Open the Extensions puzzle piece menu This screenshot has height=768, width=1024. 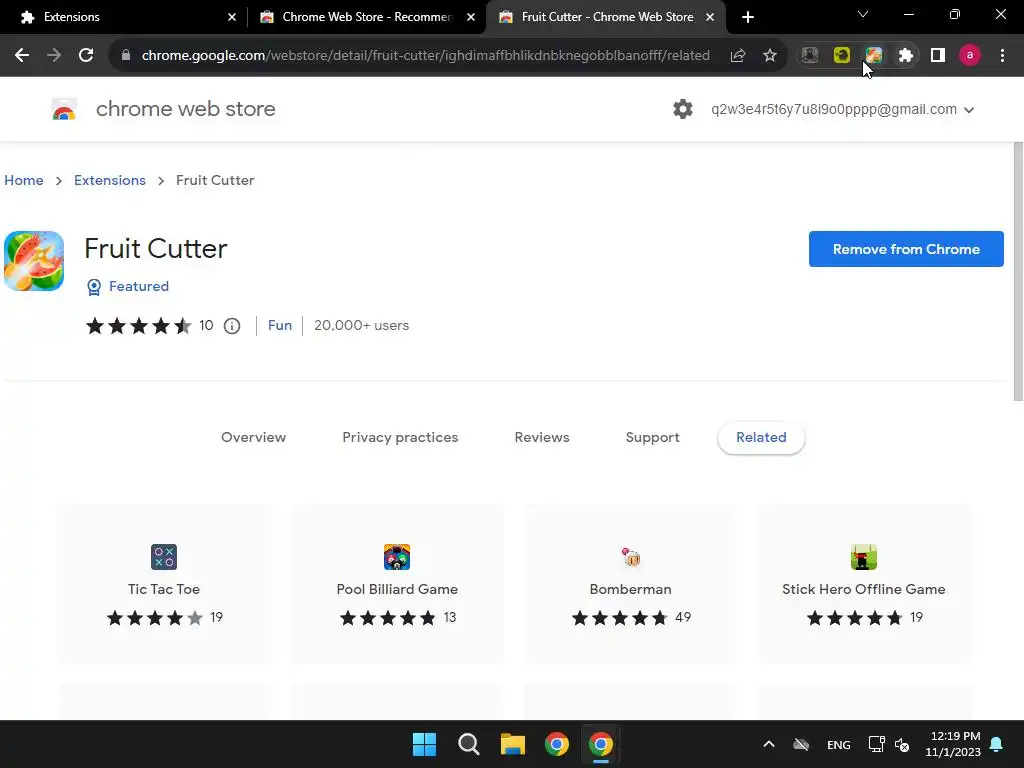(906, 56)
